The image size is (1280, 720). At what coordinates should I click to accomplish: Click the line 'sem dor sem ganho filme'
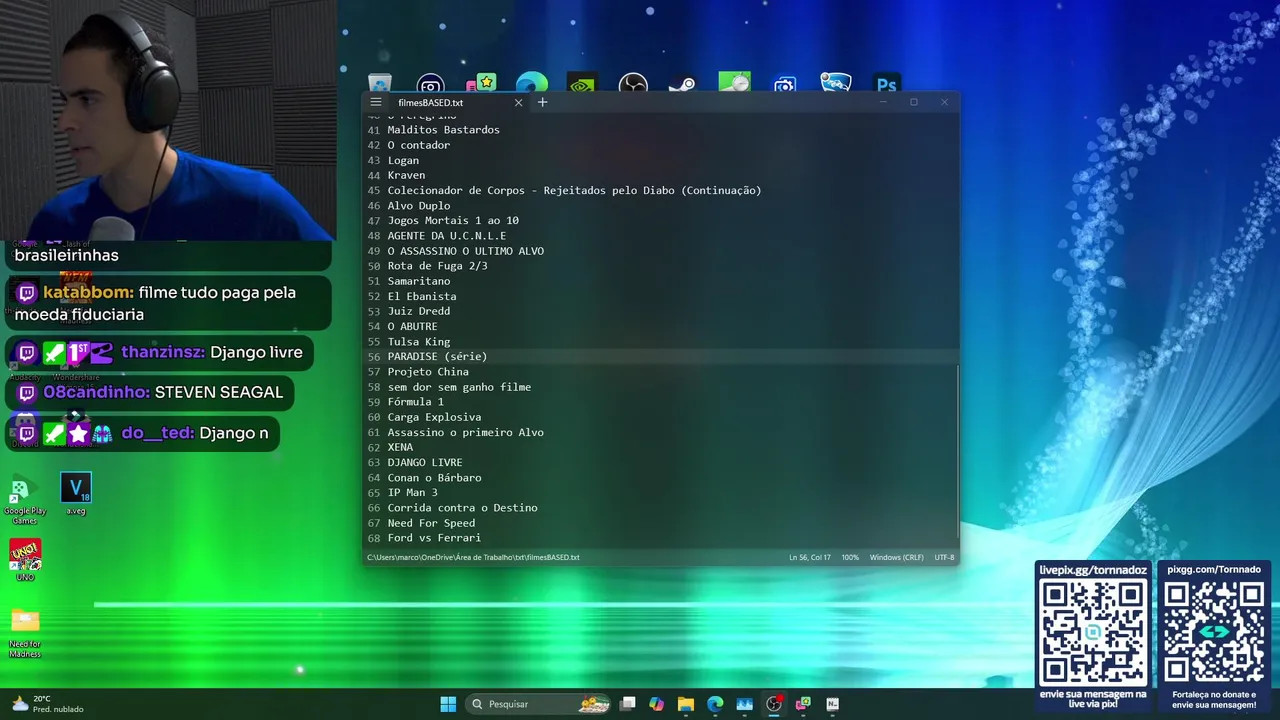click(459, 387)
